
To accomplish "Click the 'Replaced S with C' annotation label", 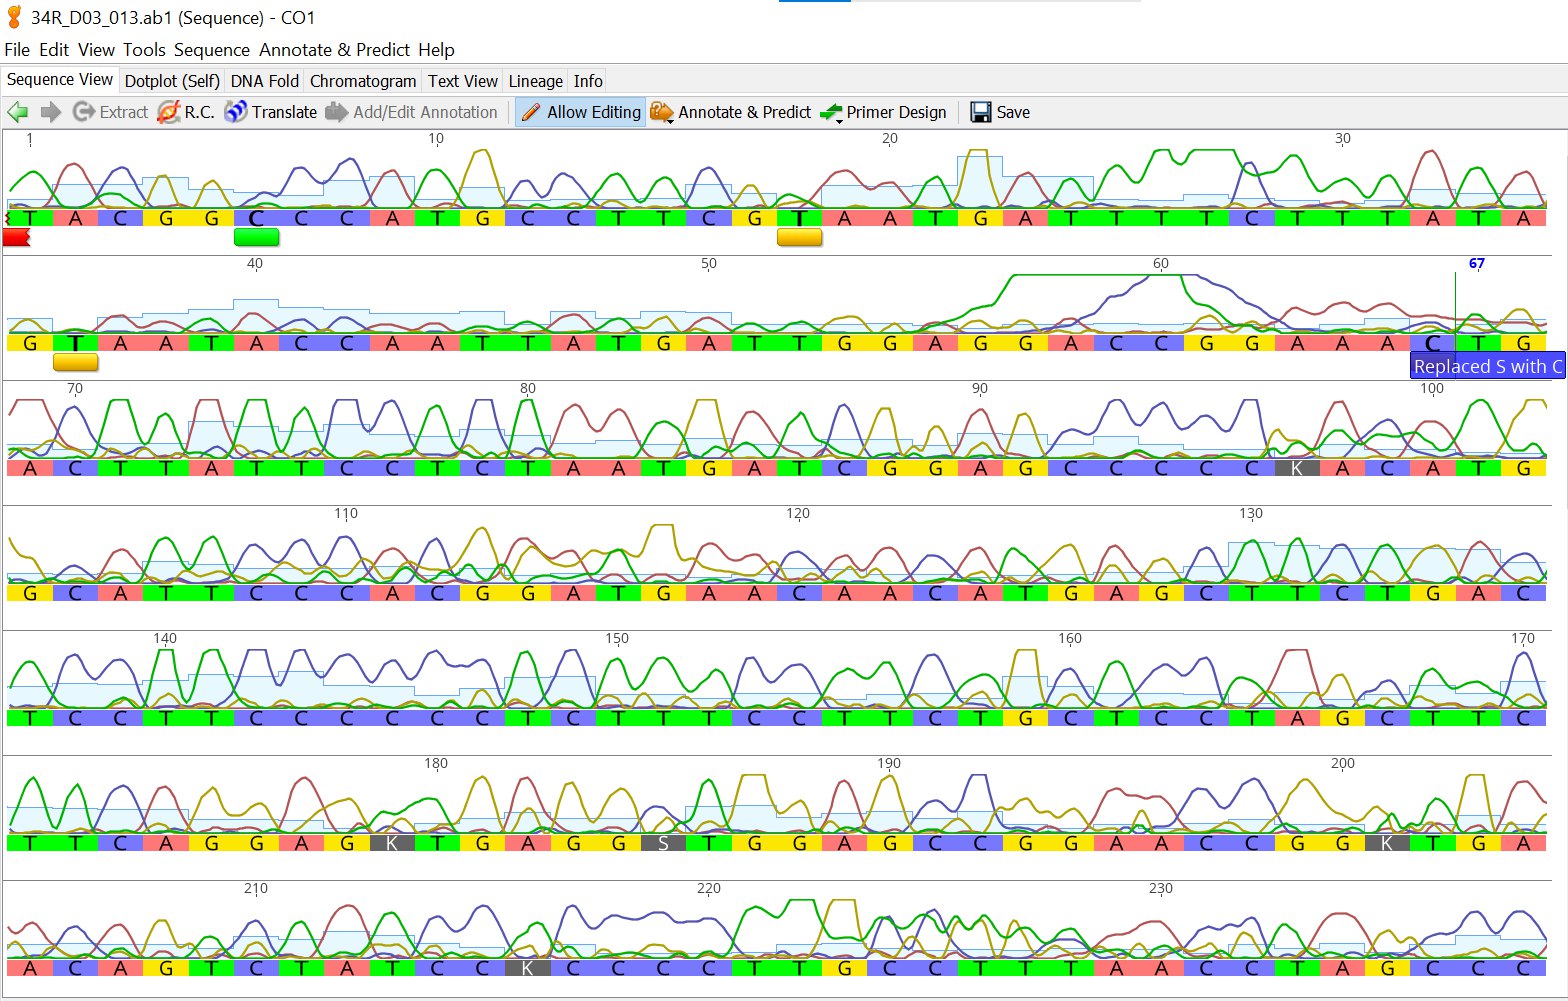I will coord(1487,366).
